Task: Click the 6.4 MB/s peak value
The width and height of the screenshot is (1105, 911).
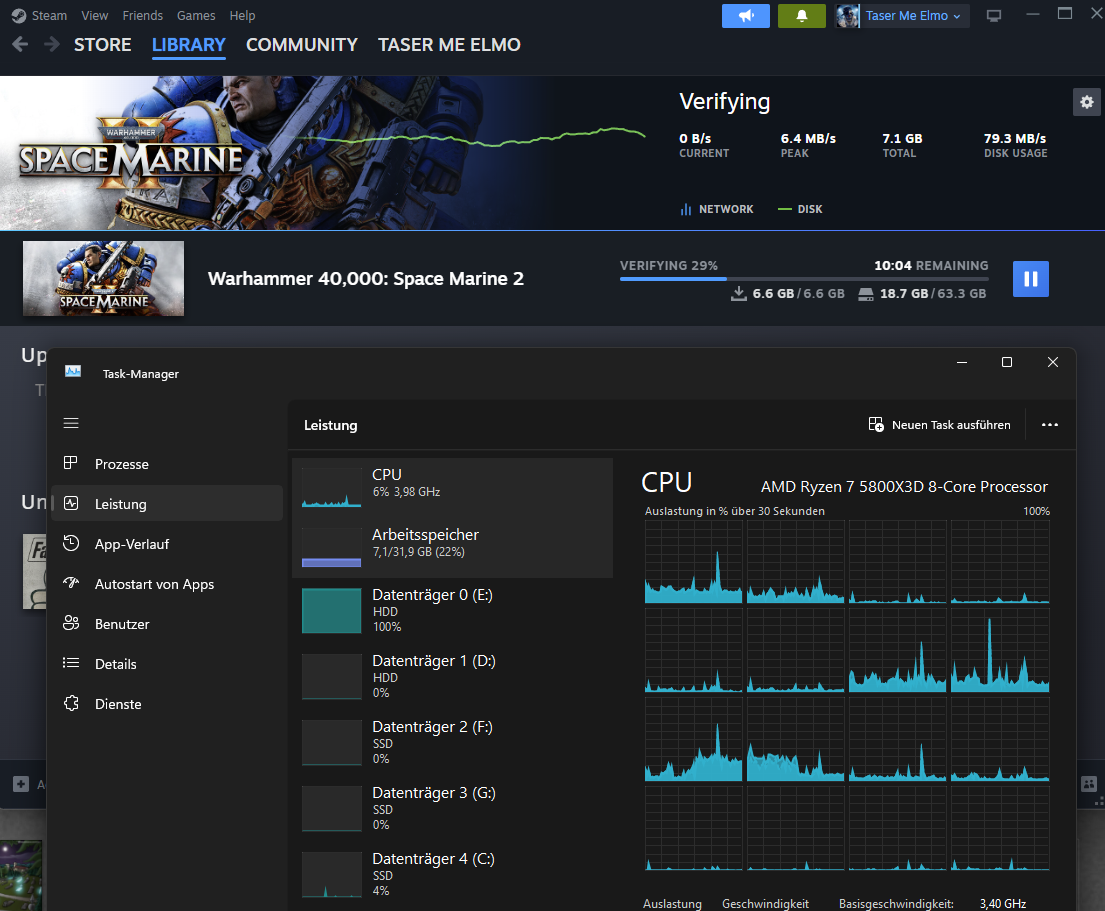Action: coord(808,139)
